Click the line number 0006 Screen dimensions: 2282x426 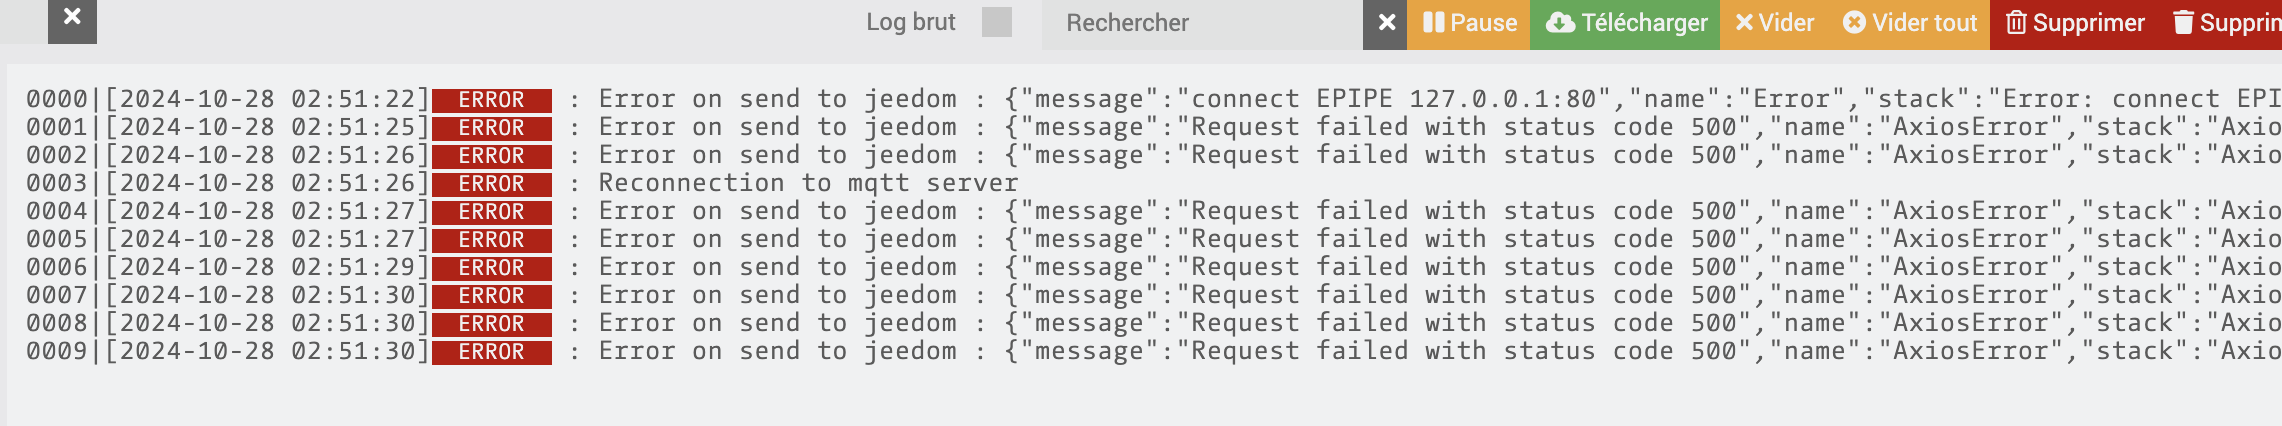pyautogui.click(x=57, y=267)
